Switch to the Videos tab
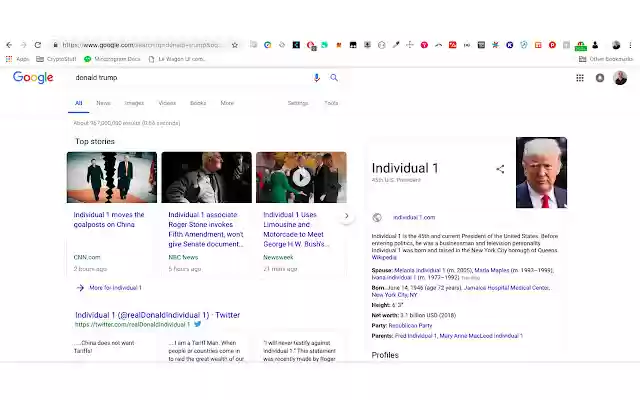 pyautogui.click(x=167, y=103)
